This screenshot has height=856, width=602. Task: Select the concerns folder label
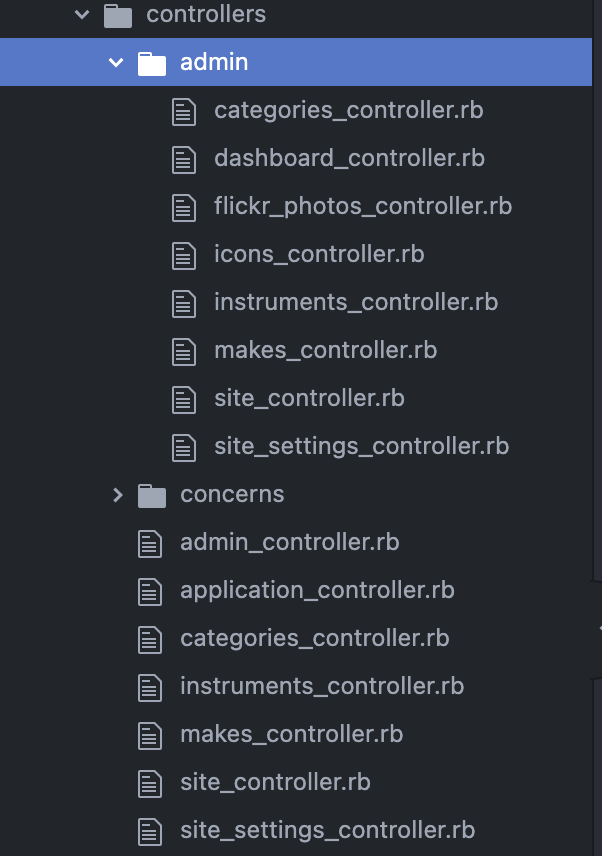(232, 495)
